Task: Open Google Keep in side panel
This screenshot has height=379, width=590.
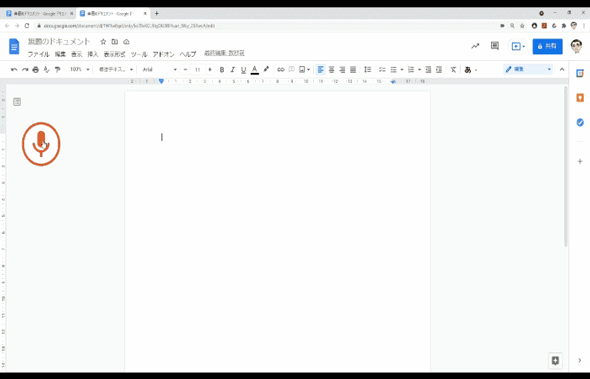Action: tap(580, 98)
